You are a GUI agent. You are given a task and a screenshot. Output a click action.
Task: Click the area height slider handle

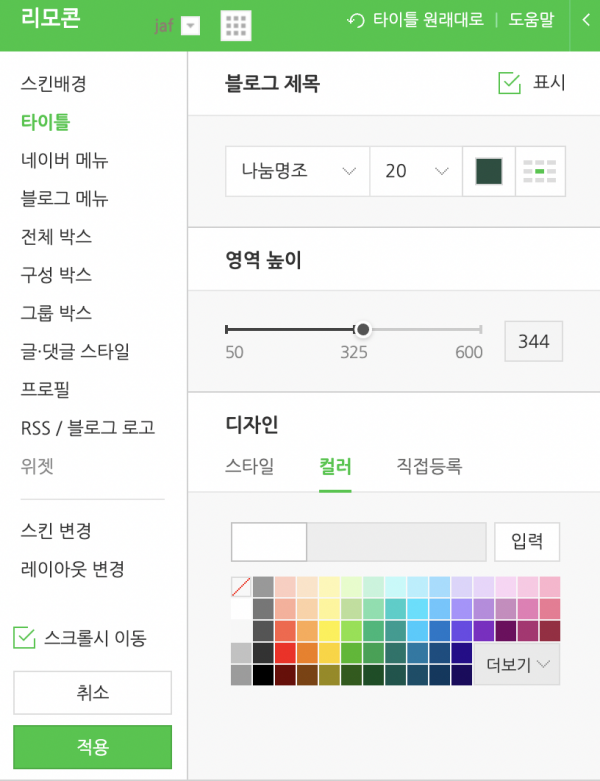click(363, 329)
